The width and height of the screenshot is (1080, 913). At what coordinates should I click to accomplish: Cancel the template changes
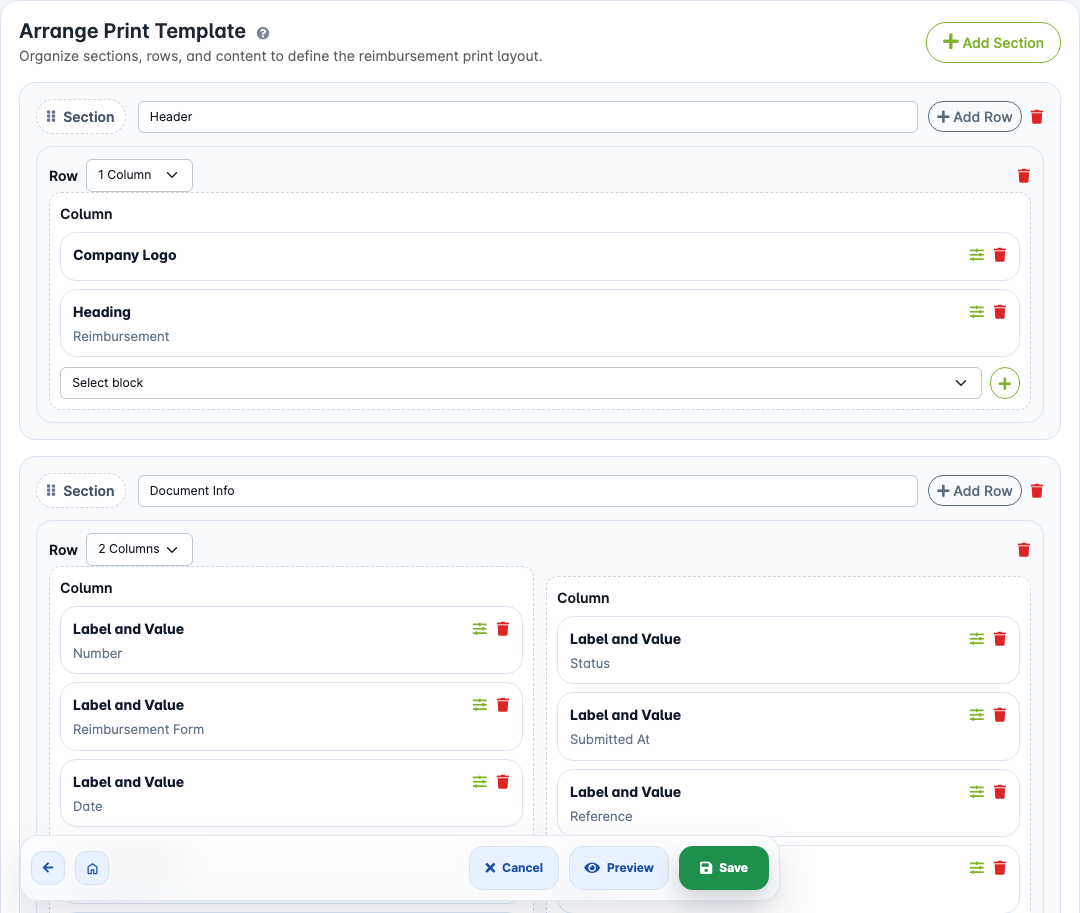point(514,868)
